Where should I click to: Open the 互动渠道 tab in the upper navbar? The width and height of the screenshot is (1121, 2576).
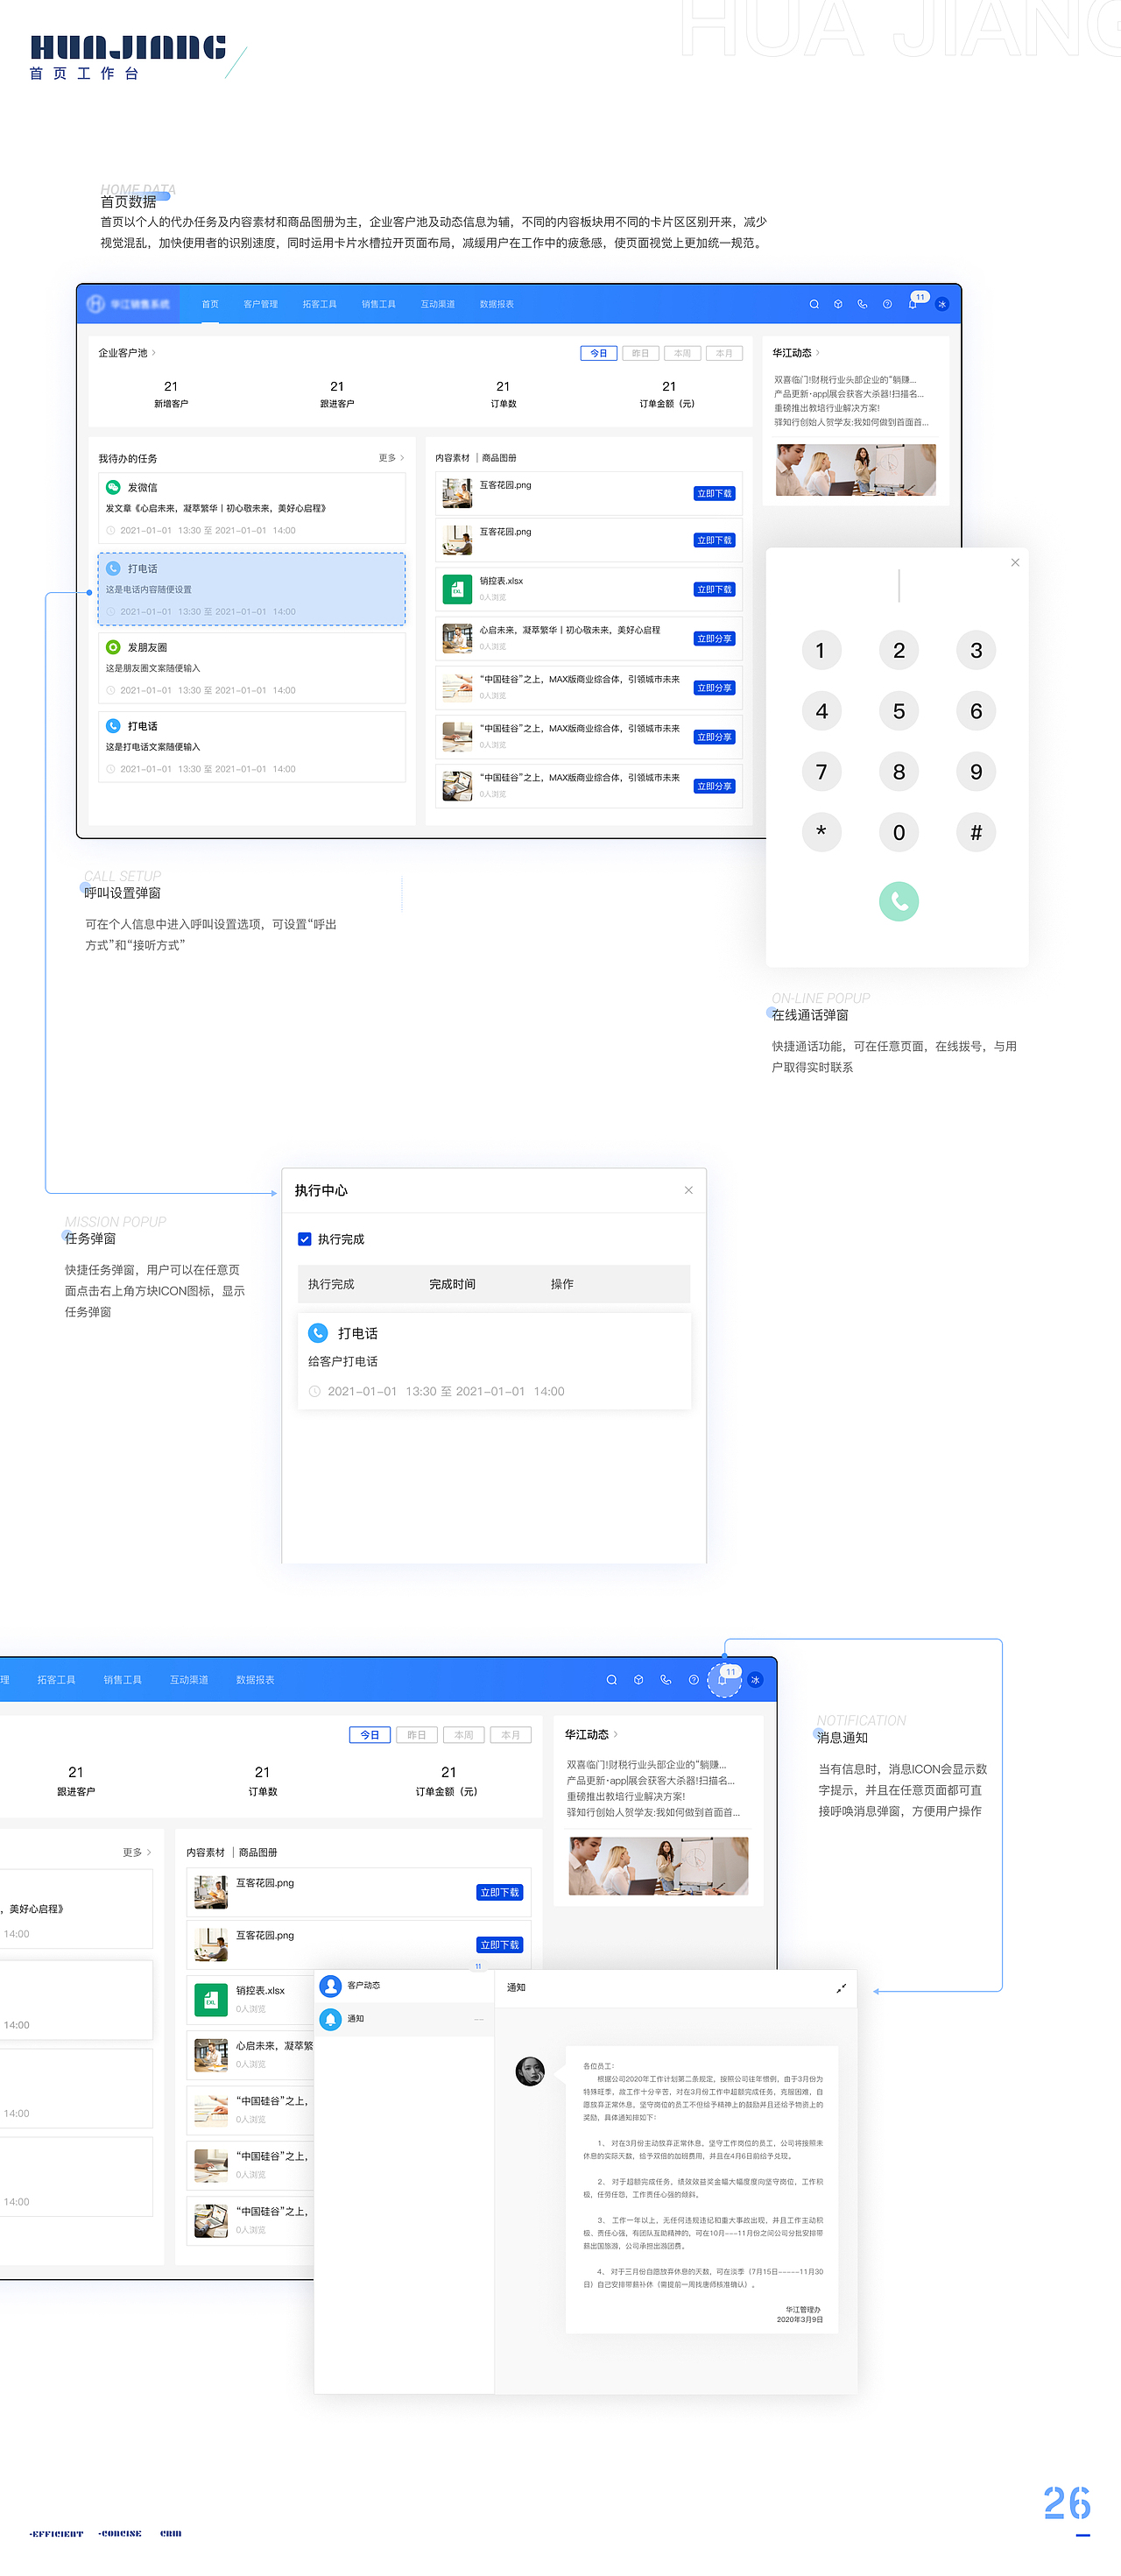pos(438,304)
